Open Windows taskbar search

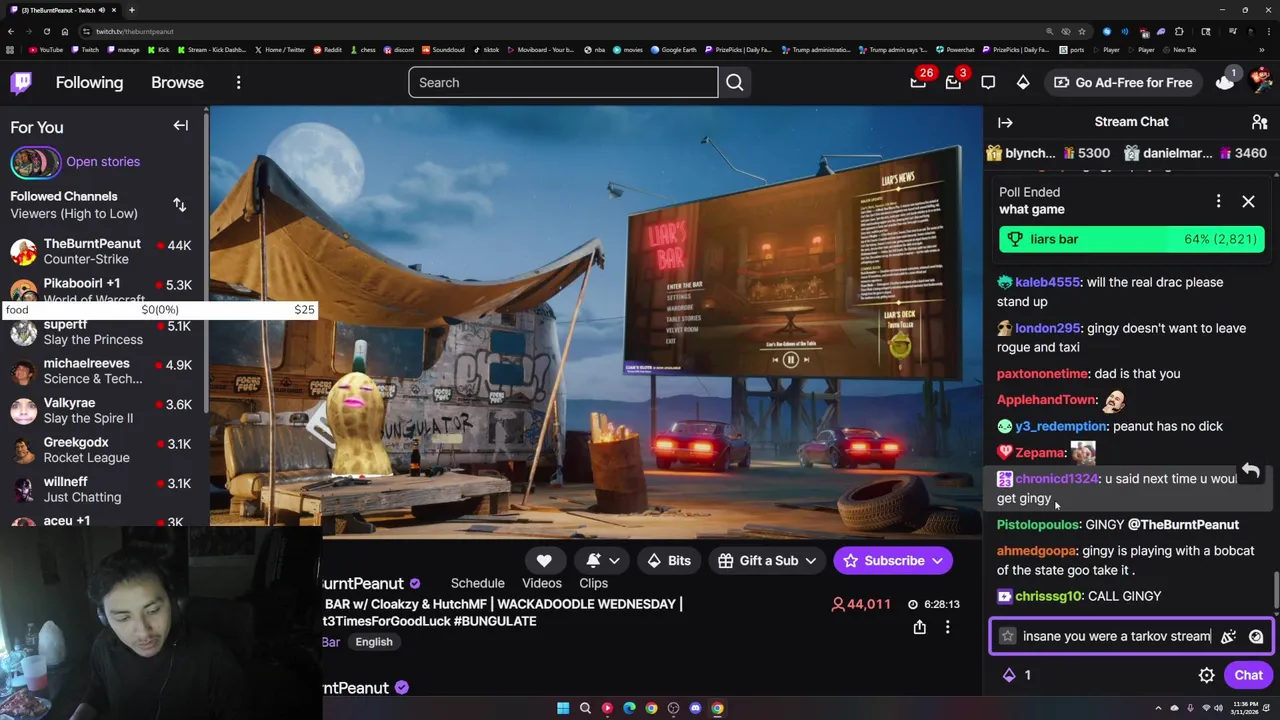585,708
